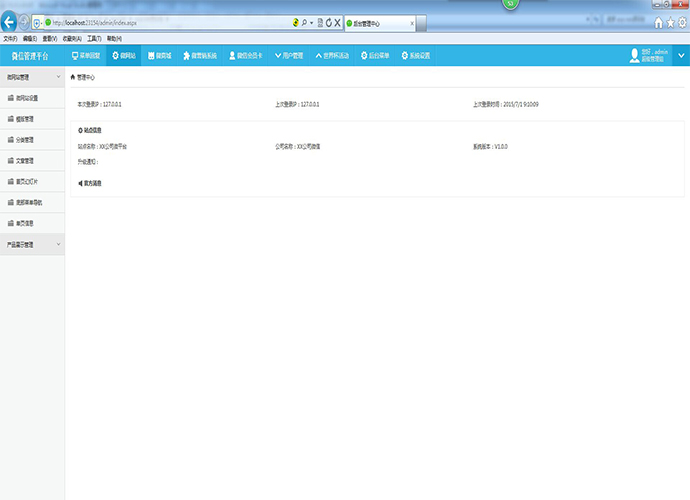The width and height of the screenshot is (690, 500).
Task: Expand the admin account dropdown arrow
Action: (x=681, y=56)
